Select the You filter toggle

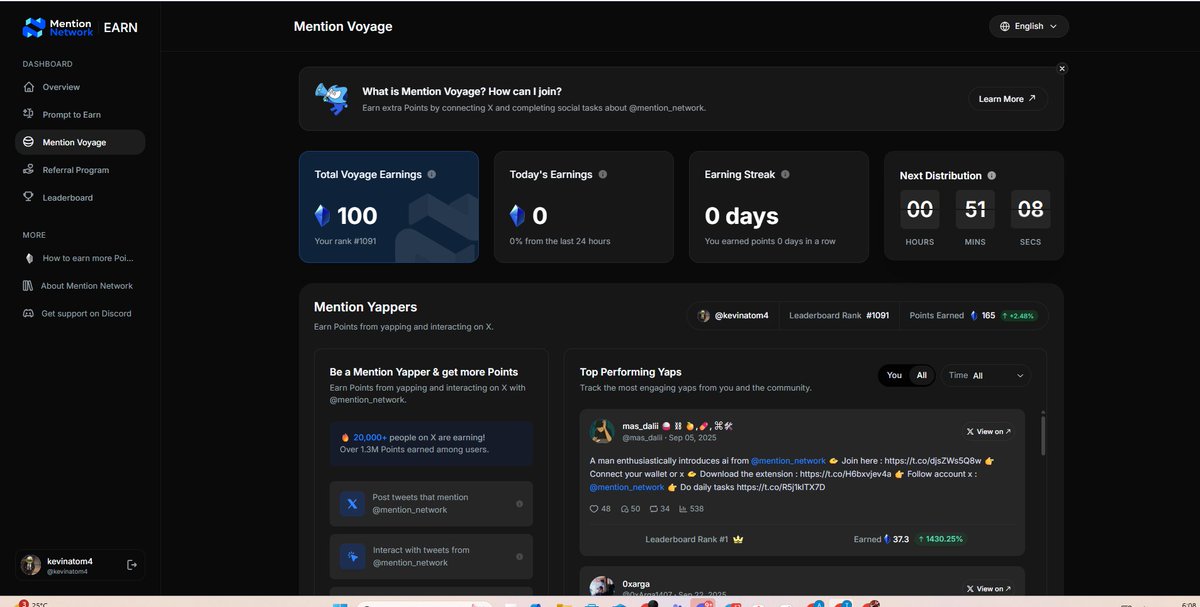[894, 375]
